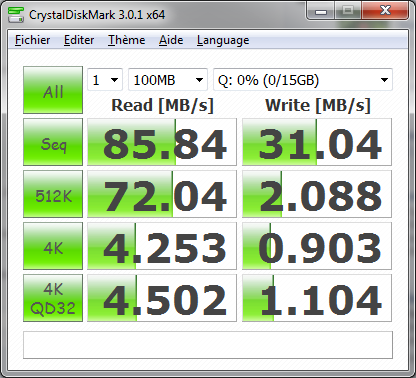Click the 4K QD32 write result 1.104
Image resolution: width=416 pixels, height=378 pixels.
[x=317, y=298]
